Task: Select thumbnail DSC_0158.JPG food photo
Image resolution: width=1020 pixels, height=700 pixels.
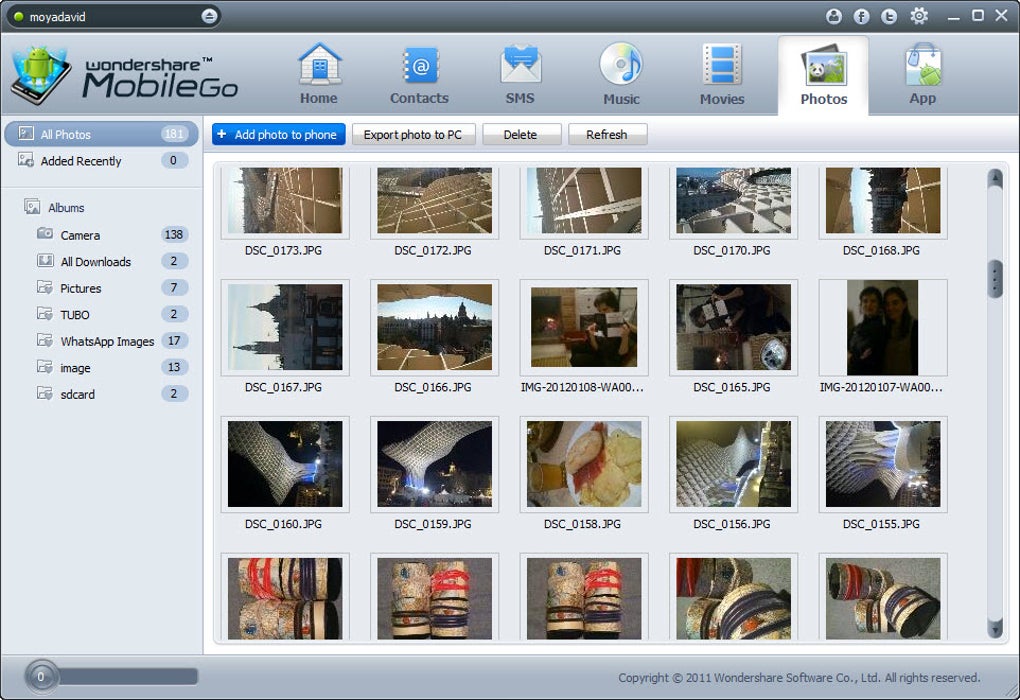Action: (x=584, y=464)
